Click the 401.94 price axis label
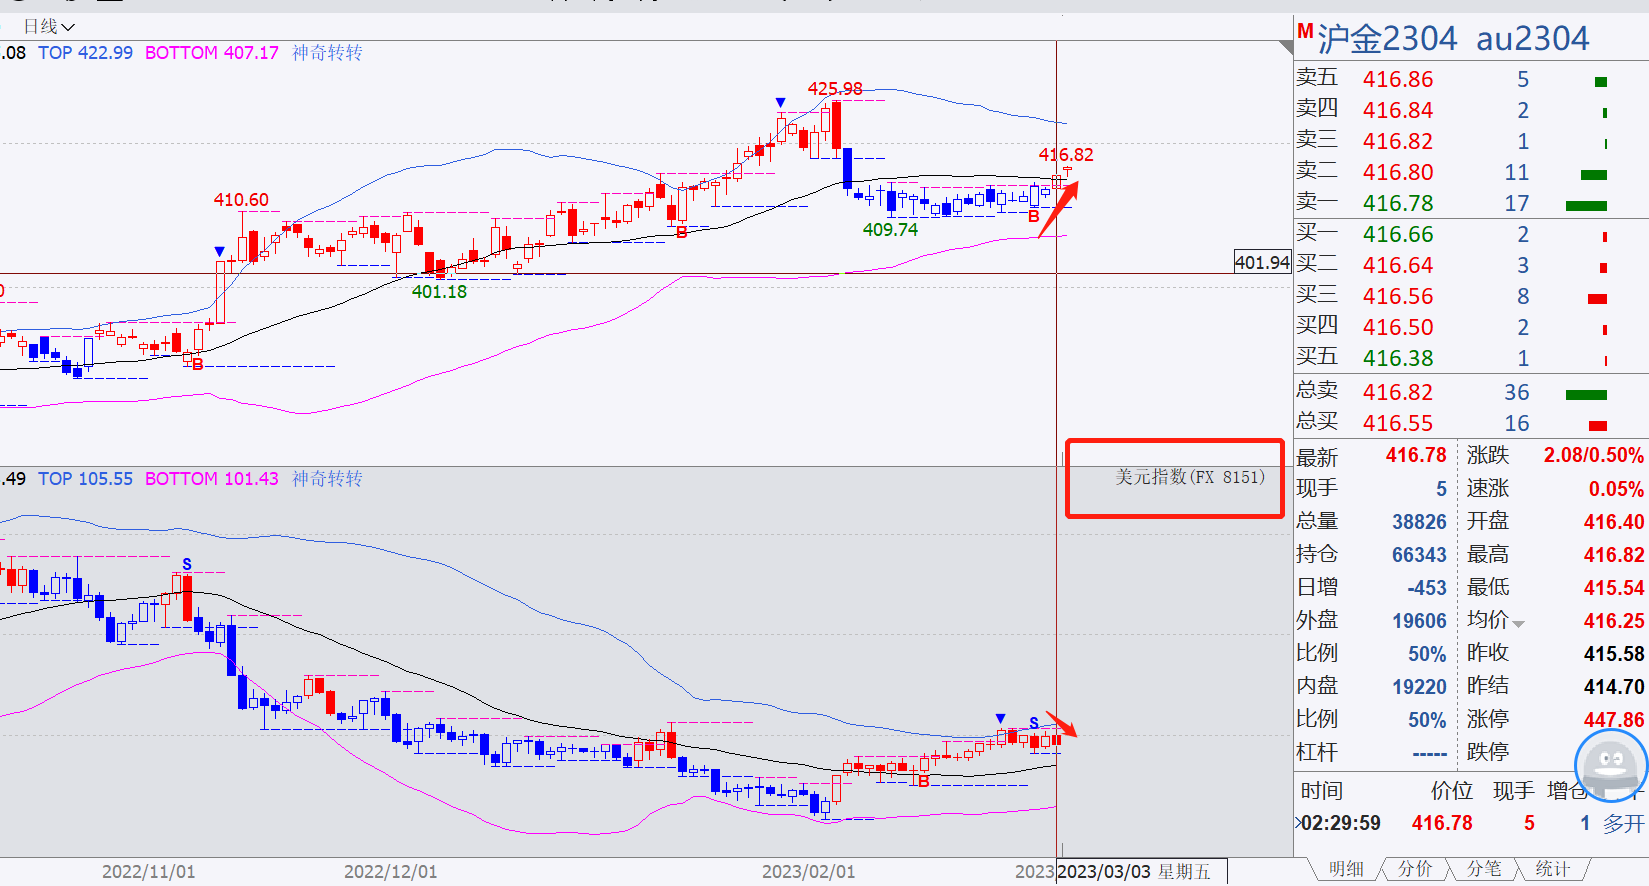Viewport: 1649px width, 886px height. coord(1262,262)
